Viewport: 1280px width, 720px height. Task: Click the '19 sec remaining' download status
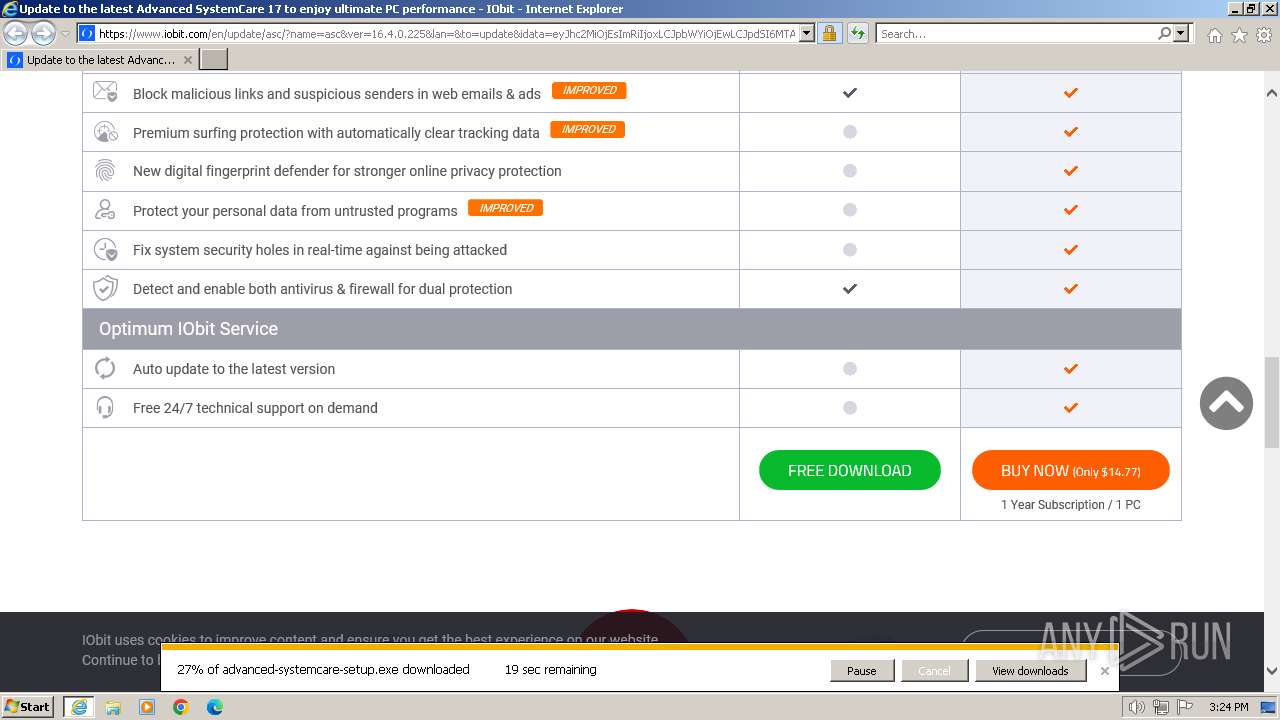pyautogui.click(x=550, y=670)
